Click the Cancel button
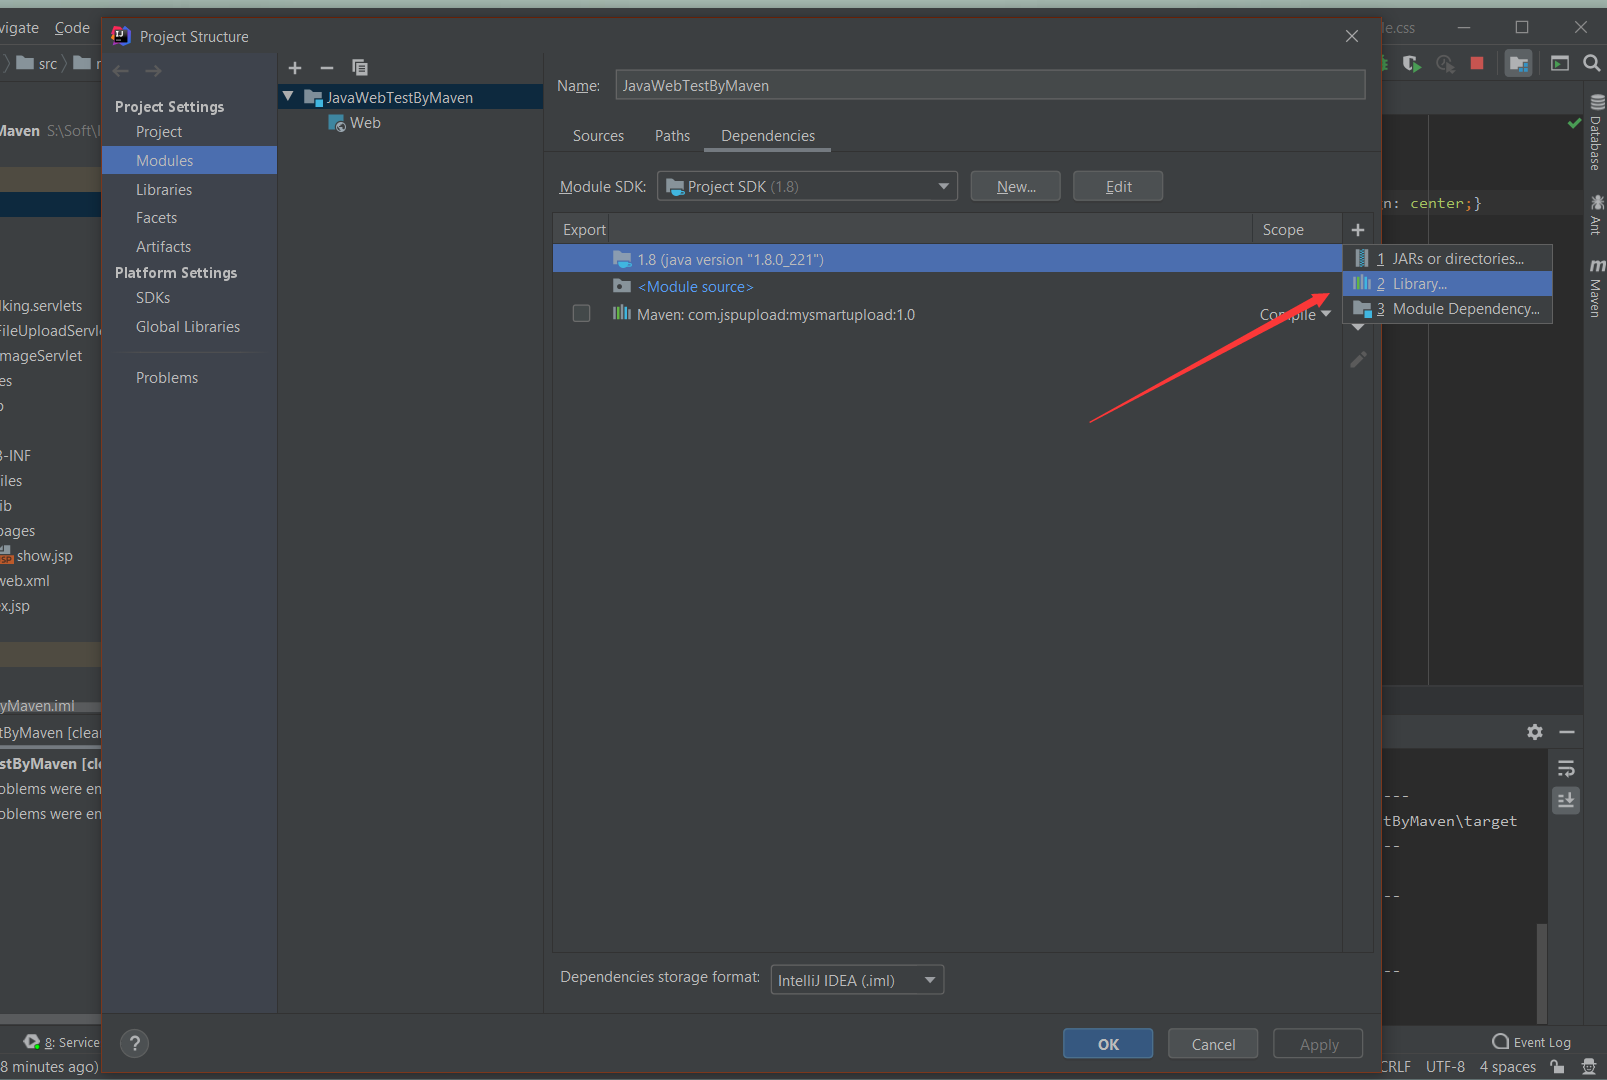This screenshot has width=1607, height=1080. [1213, 1043]
